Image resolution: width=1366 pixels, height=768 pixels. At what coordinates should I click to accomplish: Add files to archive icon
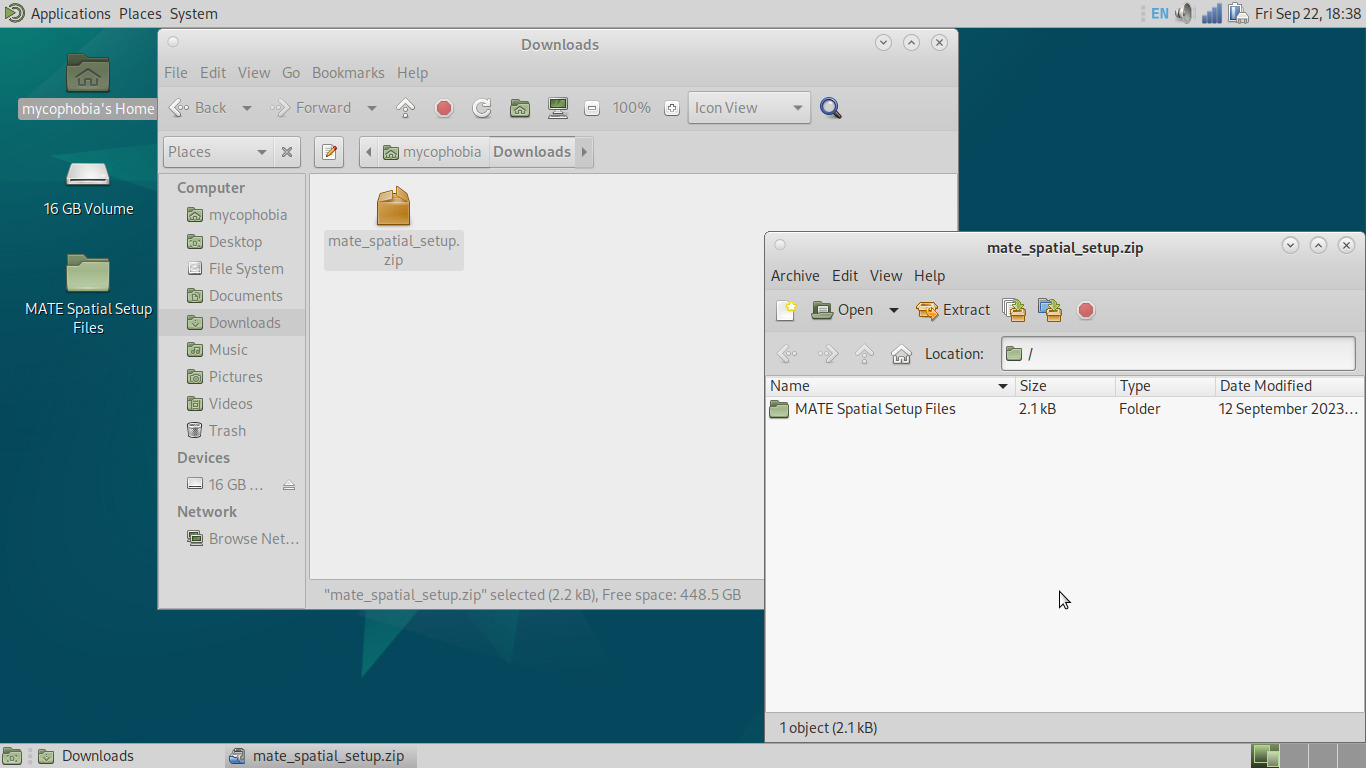[x=1014, y=310]
